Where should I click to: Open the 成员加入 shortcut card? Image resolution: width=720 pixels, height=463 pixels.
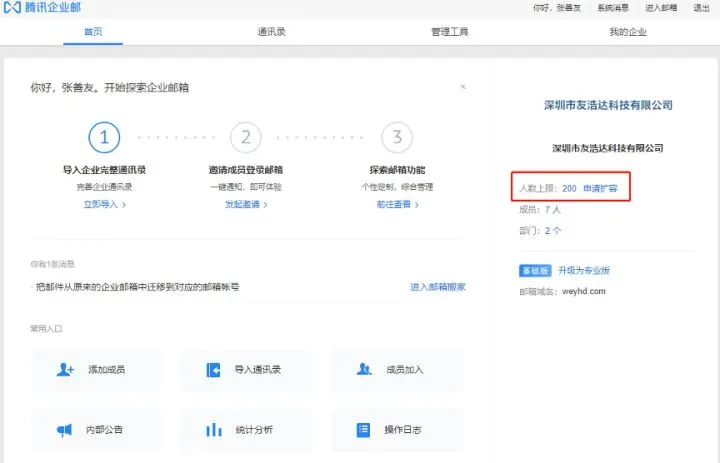coord(398,370)
